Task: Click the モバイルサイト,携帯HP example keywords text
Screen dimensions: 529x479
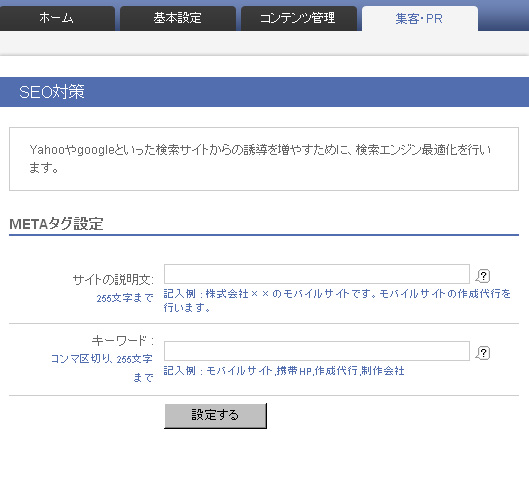Action: 284,371
